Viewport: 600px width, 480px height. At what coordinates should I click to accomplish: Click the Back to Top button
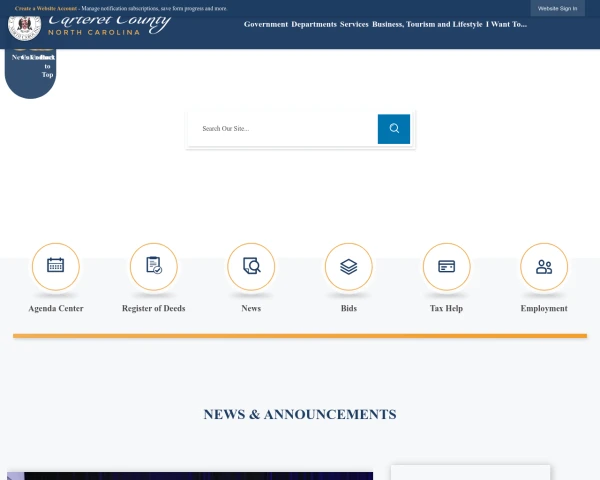pos(46,70)
